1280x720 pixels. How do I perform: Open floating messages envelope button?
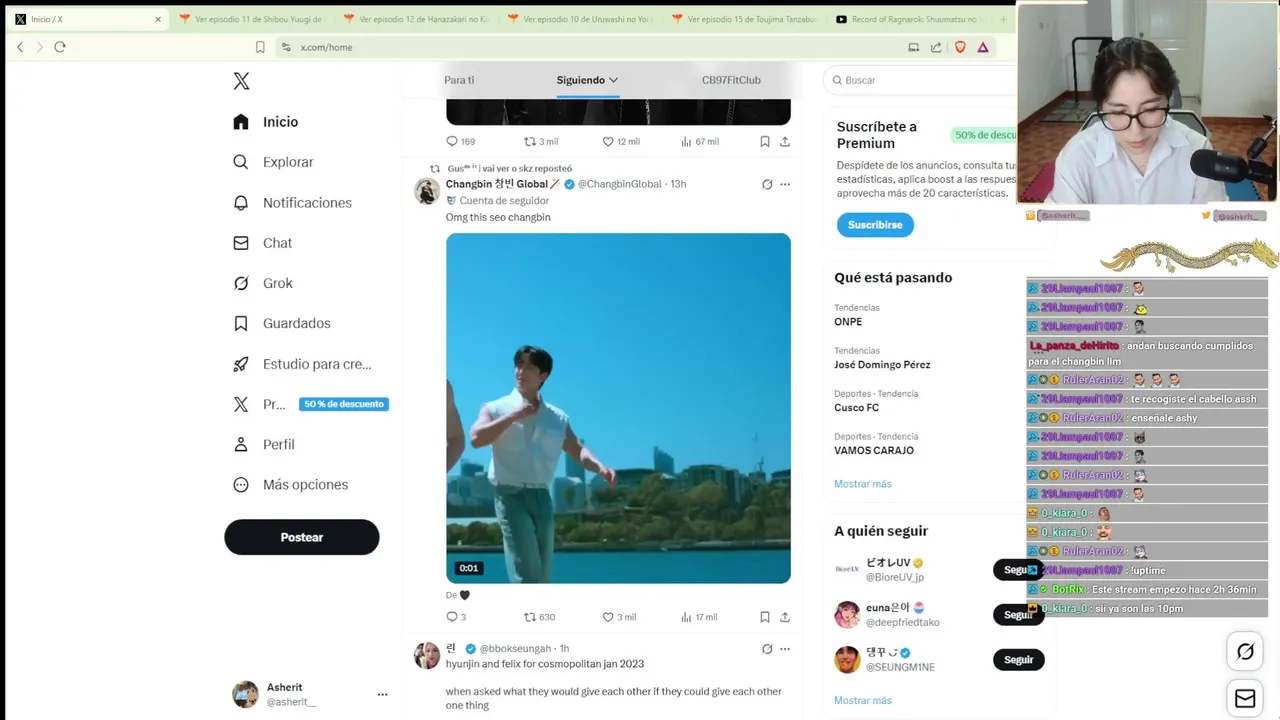point(1245,699)
